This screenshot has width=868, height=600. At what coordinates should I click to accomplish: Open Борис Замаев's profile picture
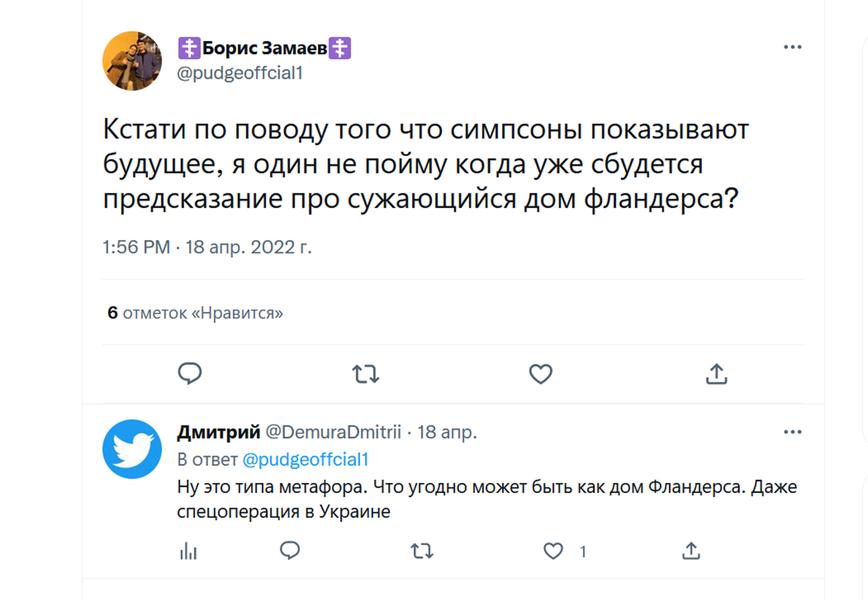point(132,60)
